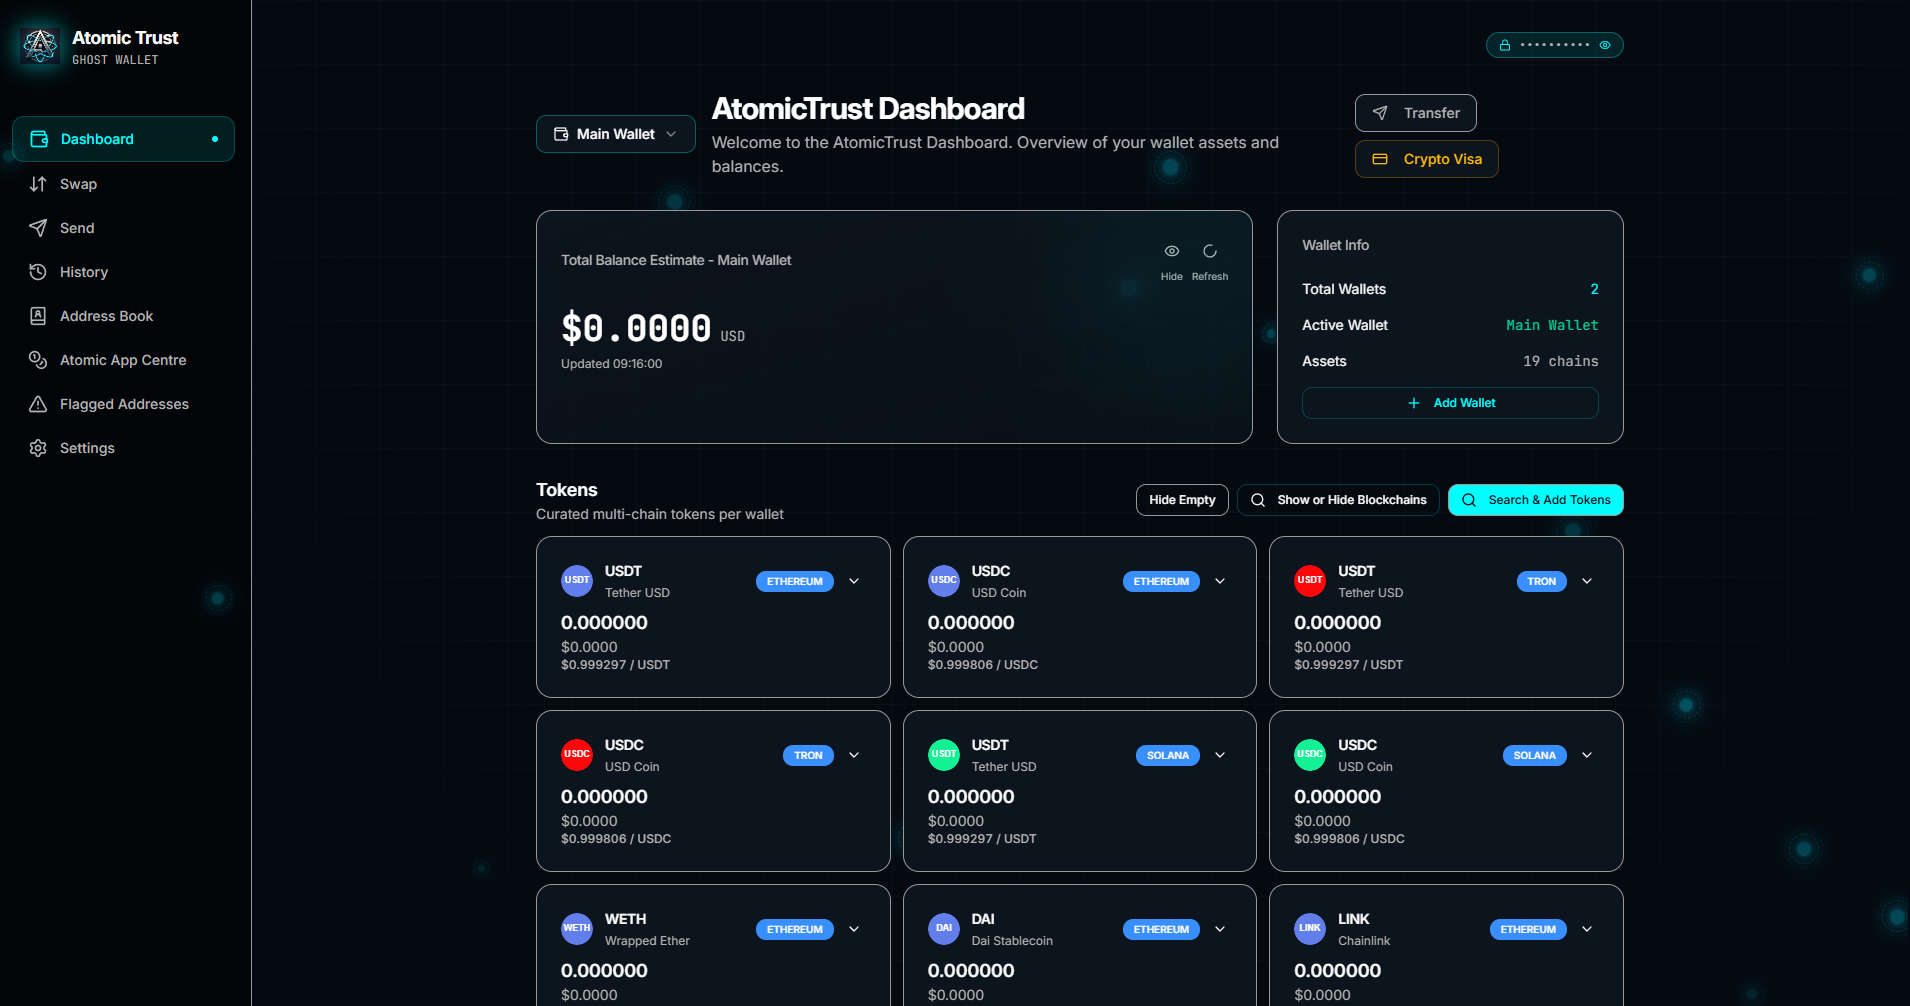Screen dimensions: 1910x1006
Task: Click the lock icon in the masked address pill
Action: point(1504,45)
